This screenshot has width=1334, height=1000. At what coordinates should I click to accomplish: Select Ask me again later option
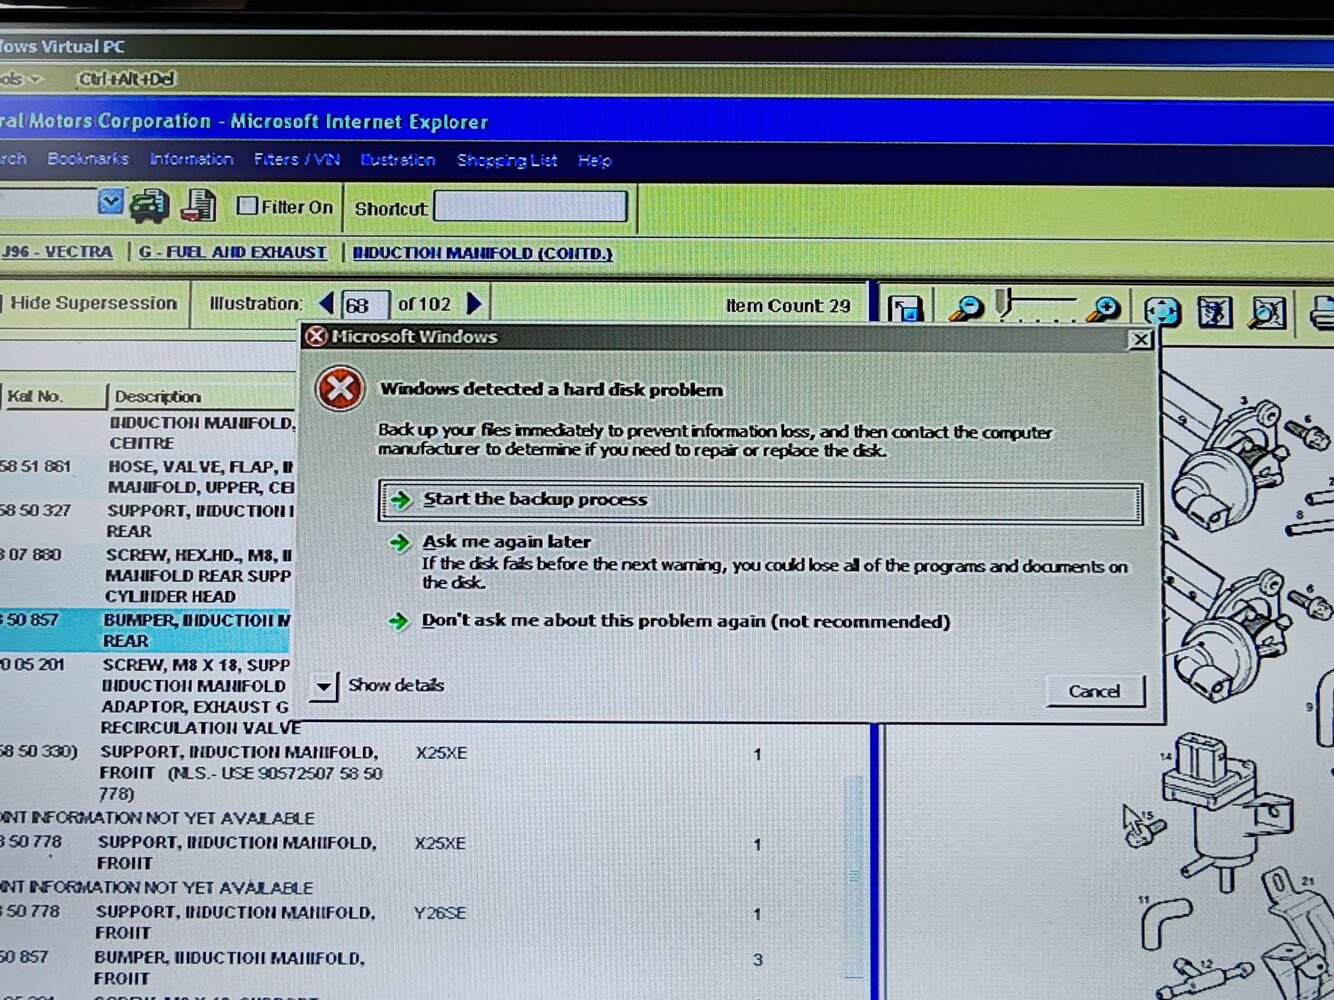coord(506,542)
